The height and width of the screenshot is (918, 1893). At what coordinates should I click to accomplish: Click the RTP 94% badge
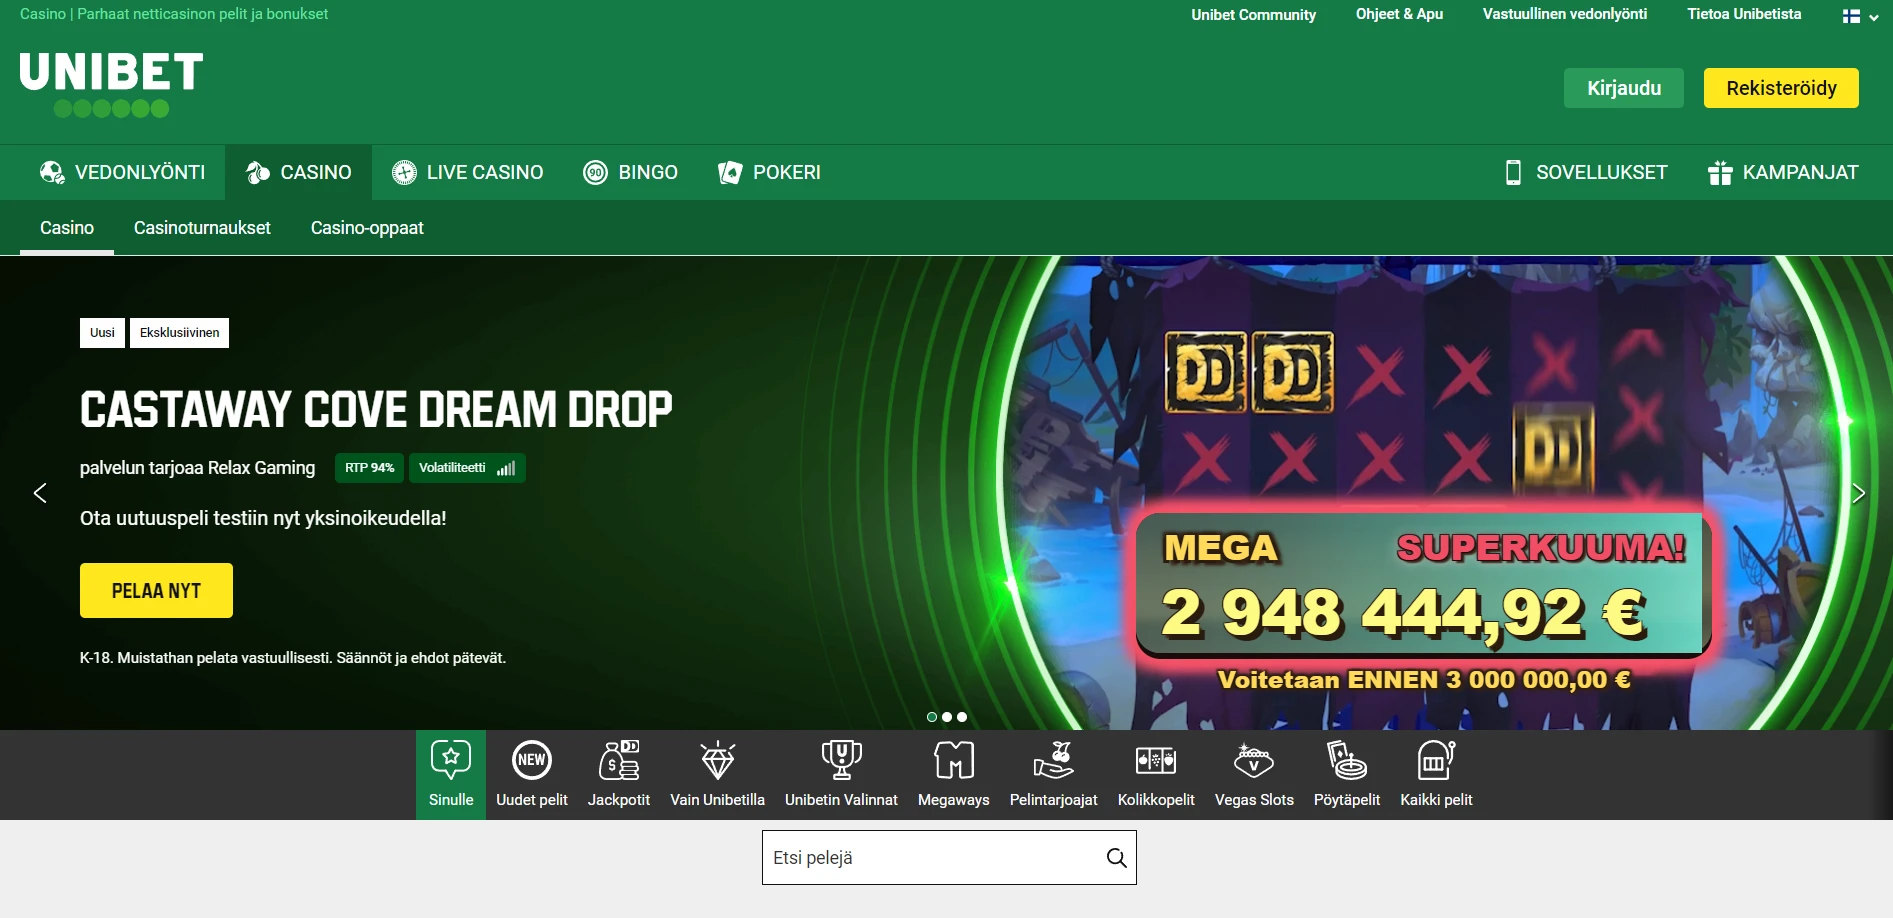(369, 468)
